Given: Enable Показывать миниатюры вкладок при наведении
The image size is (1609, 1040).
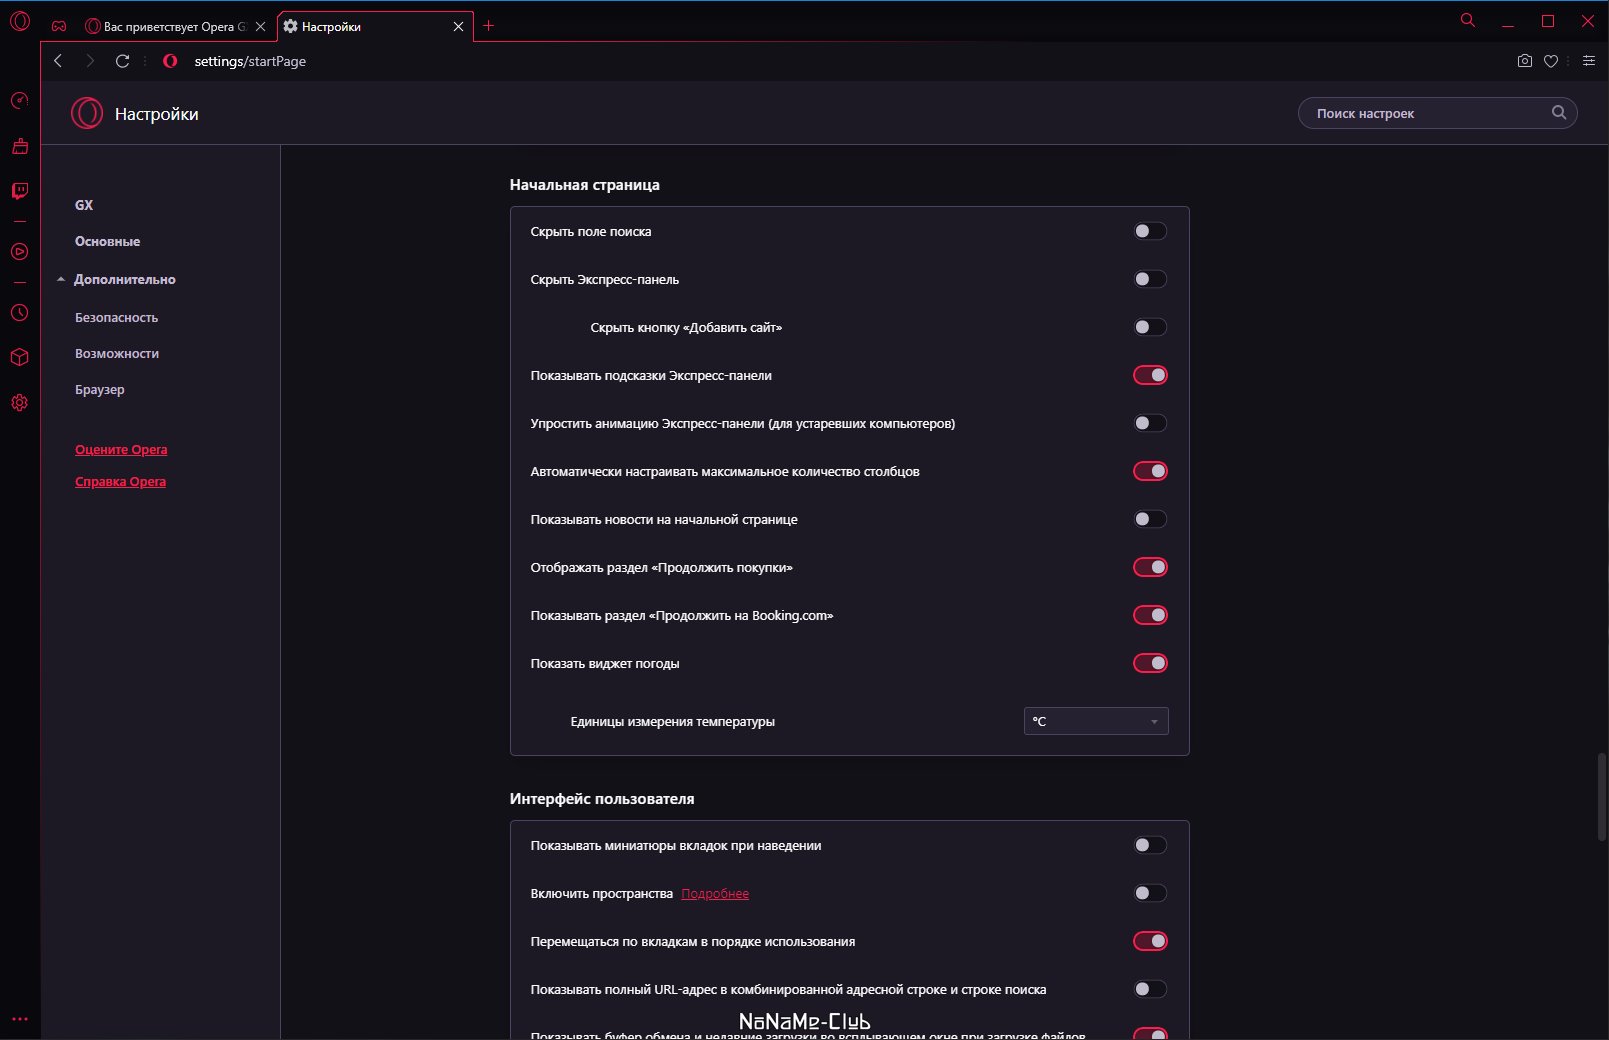Looking at the screenshot, I should [1150, 845].
